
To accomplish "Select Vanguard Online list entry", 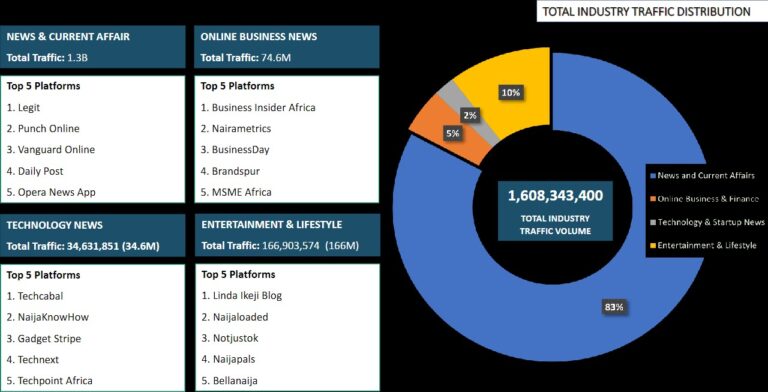I will (x=51, y=149).
